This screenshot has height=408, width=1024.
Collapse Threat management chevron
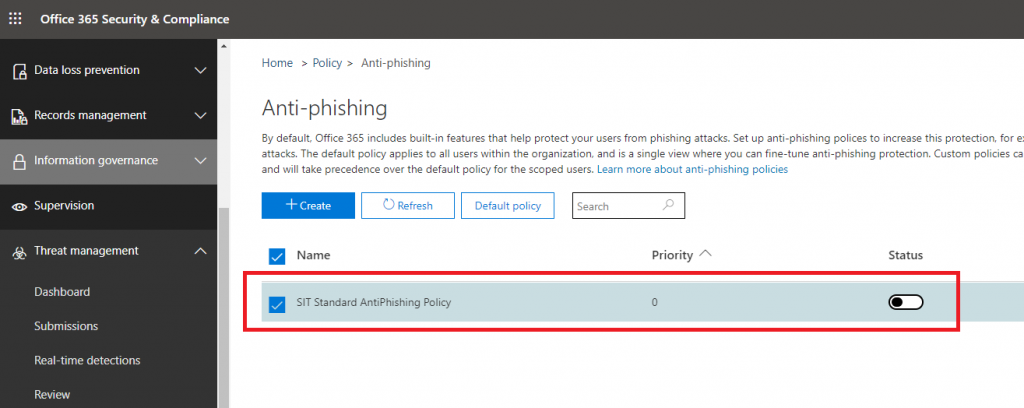pyautogui.click(x=200, y=251)
